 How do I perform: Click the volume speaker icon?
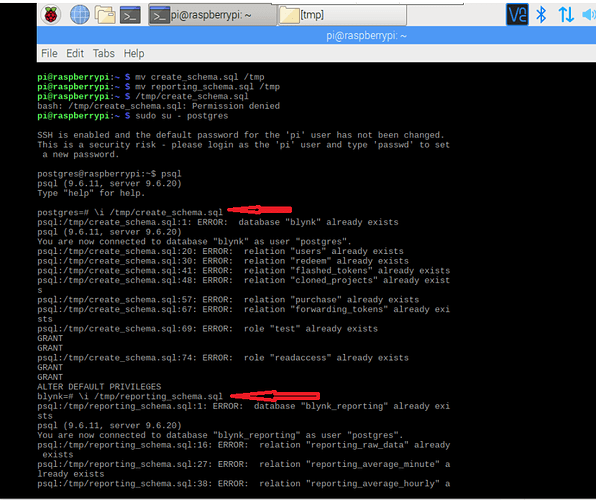pyautogui.click(x=589, y=15)
